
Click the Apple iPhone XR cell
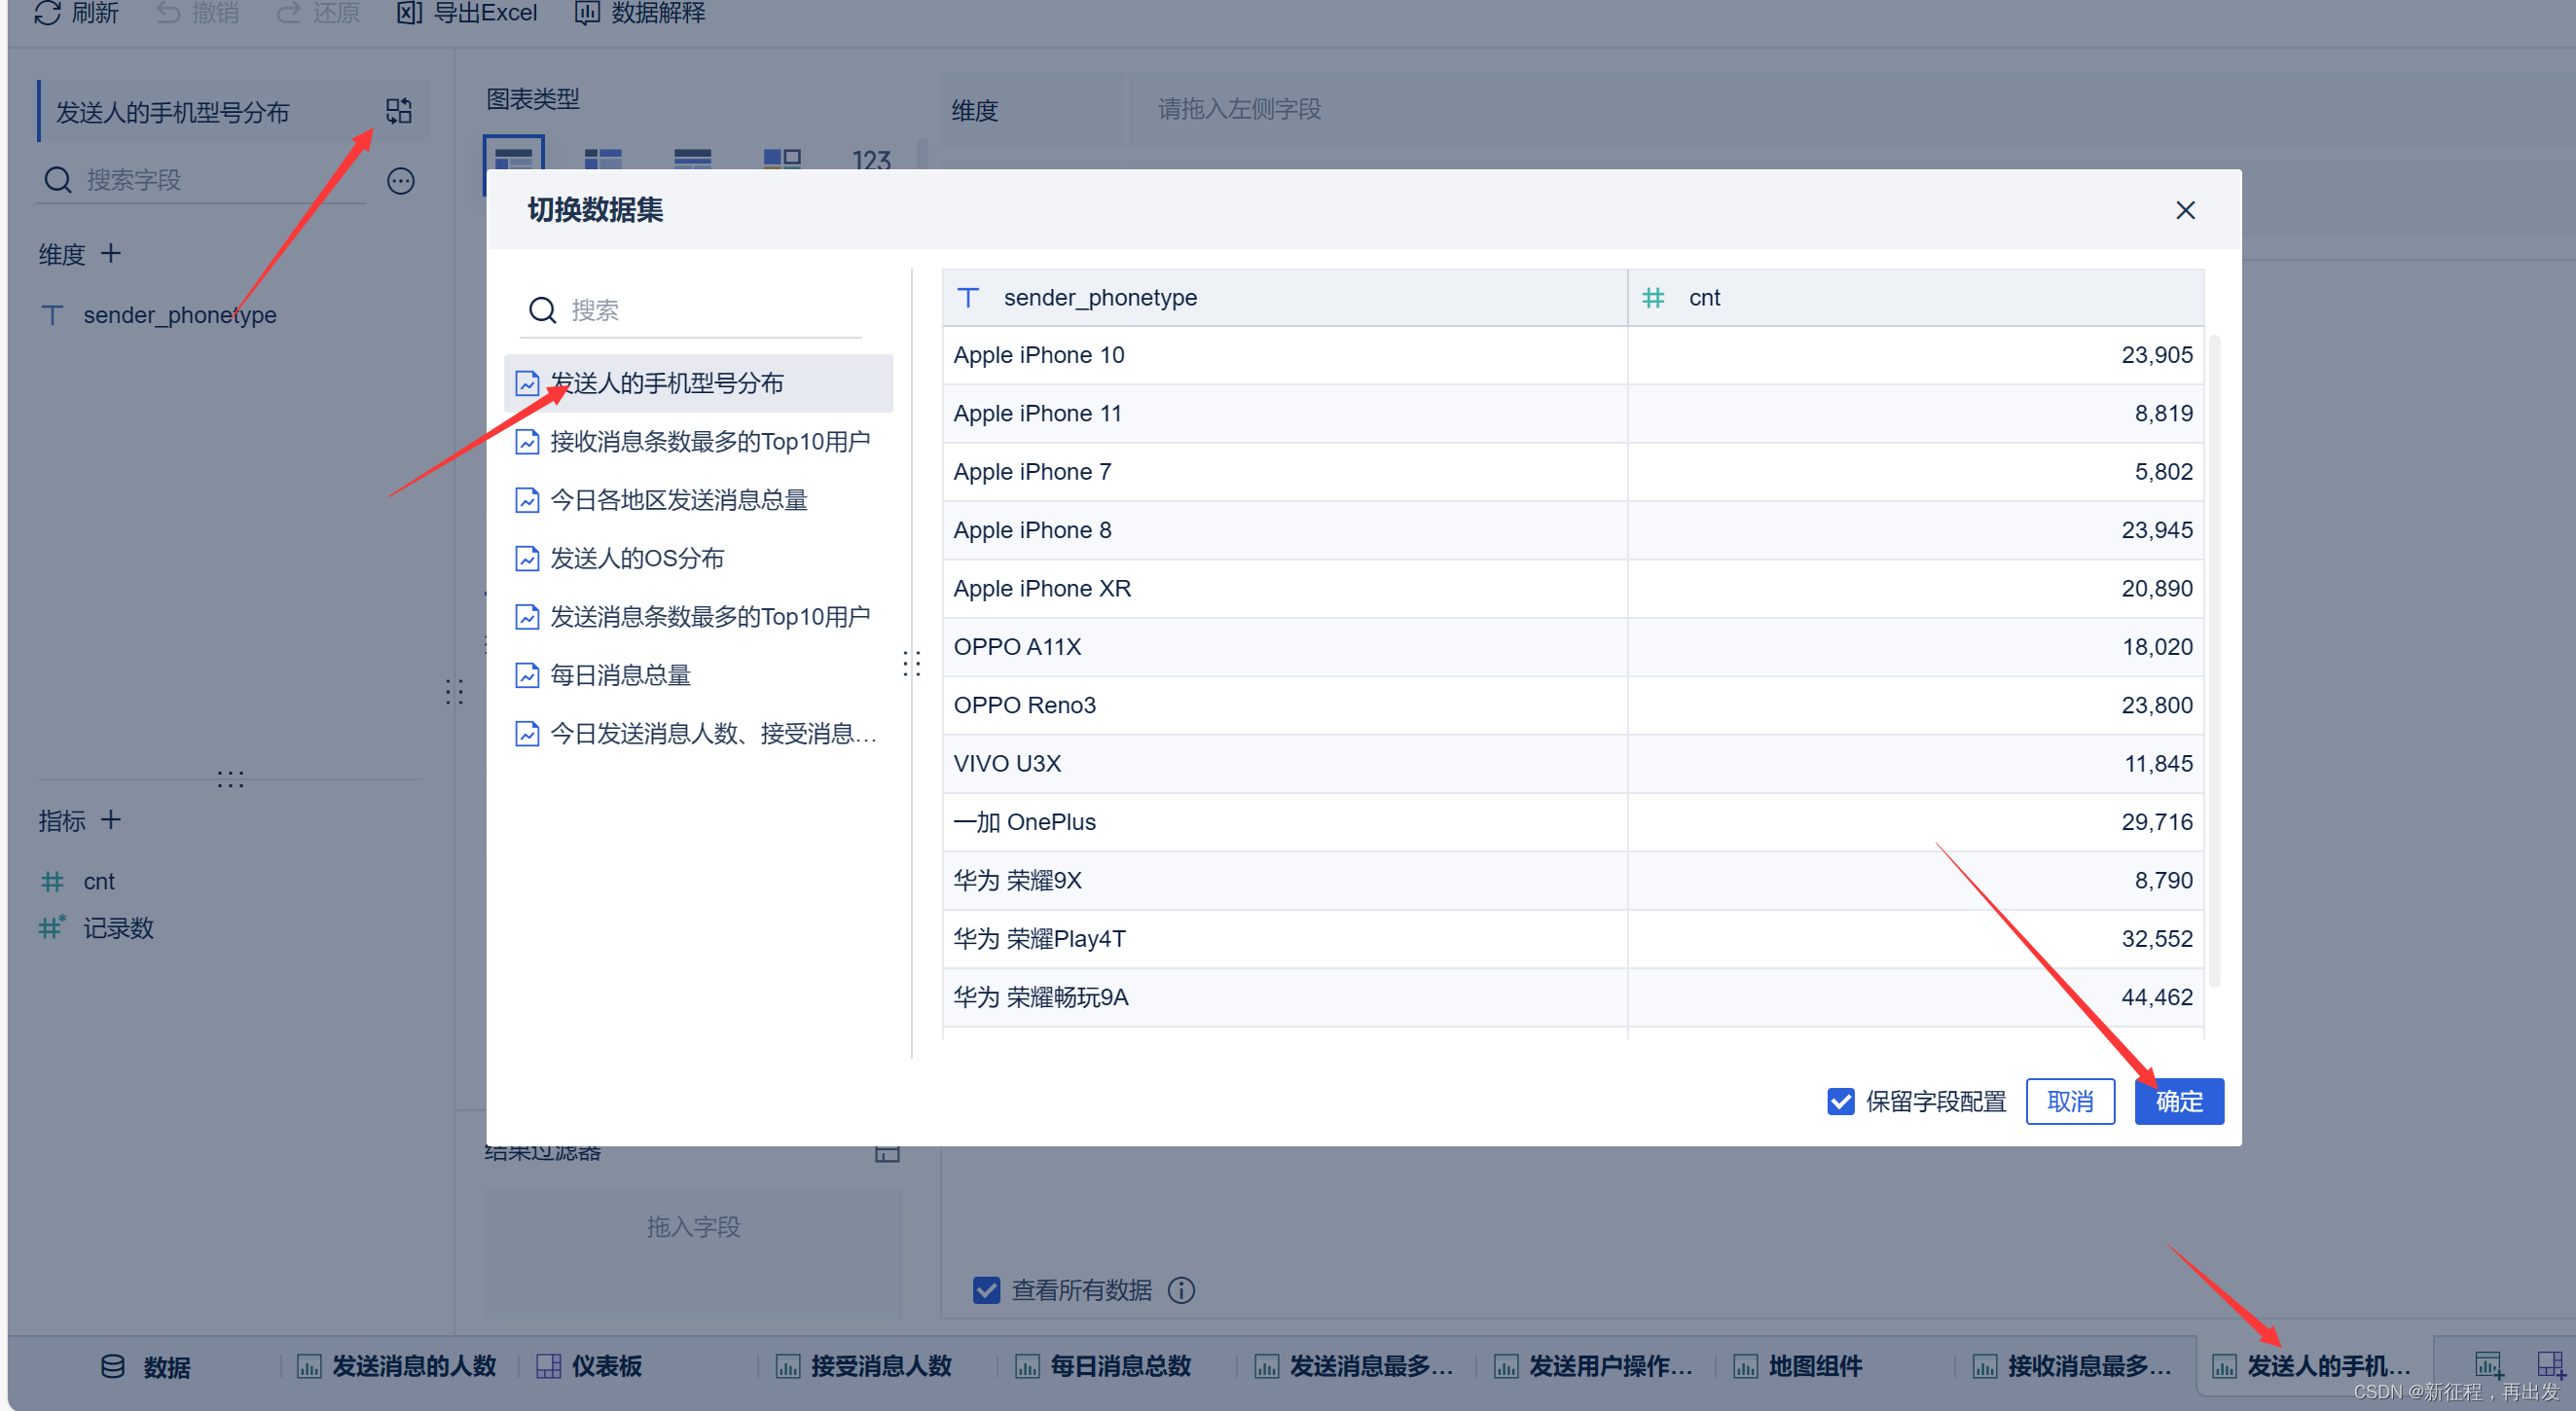click(1285, 589)
